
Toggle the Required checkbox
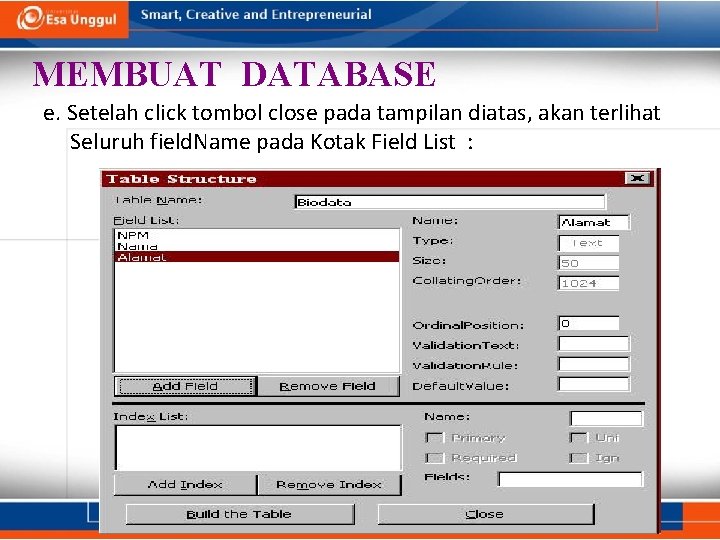434,458
